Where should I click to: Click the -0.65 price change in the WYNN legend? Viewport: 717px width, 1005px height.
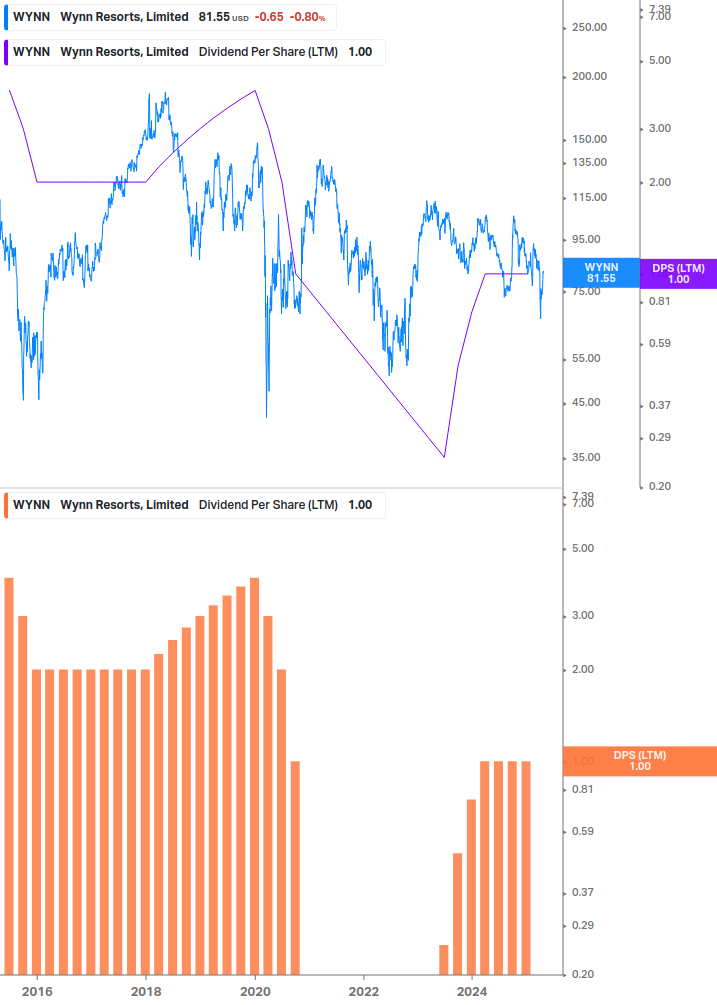click(x=269, y=17)
